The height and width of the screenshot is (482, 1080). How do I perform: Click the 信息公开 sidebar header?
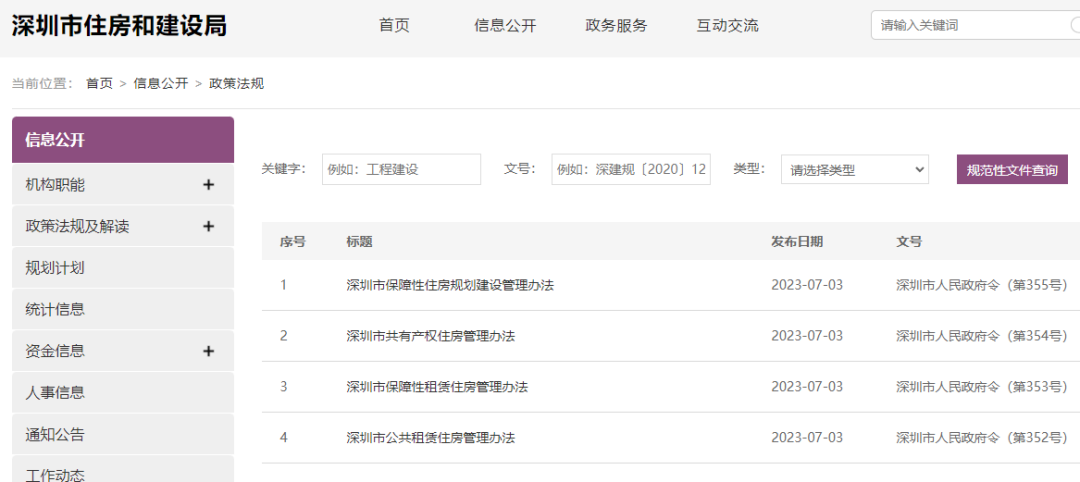(x=123, y=140)
